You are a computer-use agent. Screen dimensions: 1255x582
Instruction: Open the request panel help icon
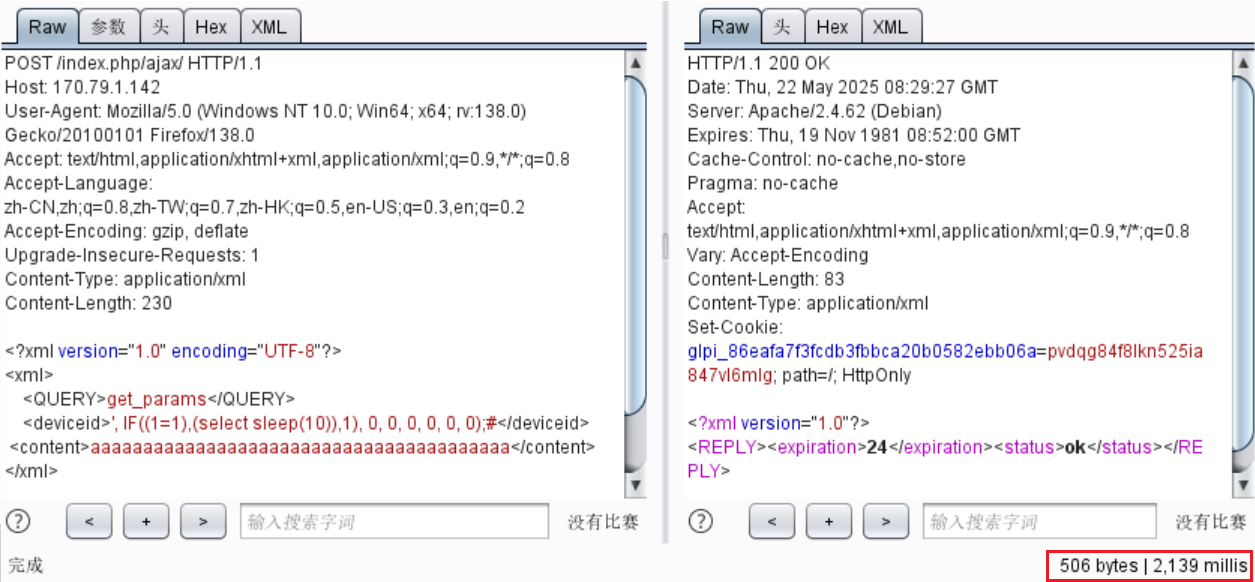(19, 521)
